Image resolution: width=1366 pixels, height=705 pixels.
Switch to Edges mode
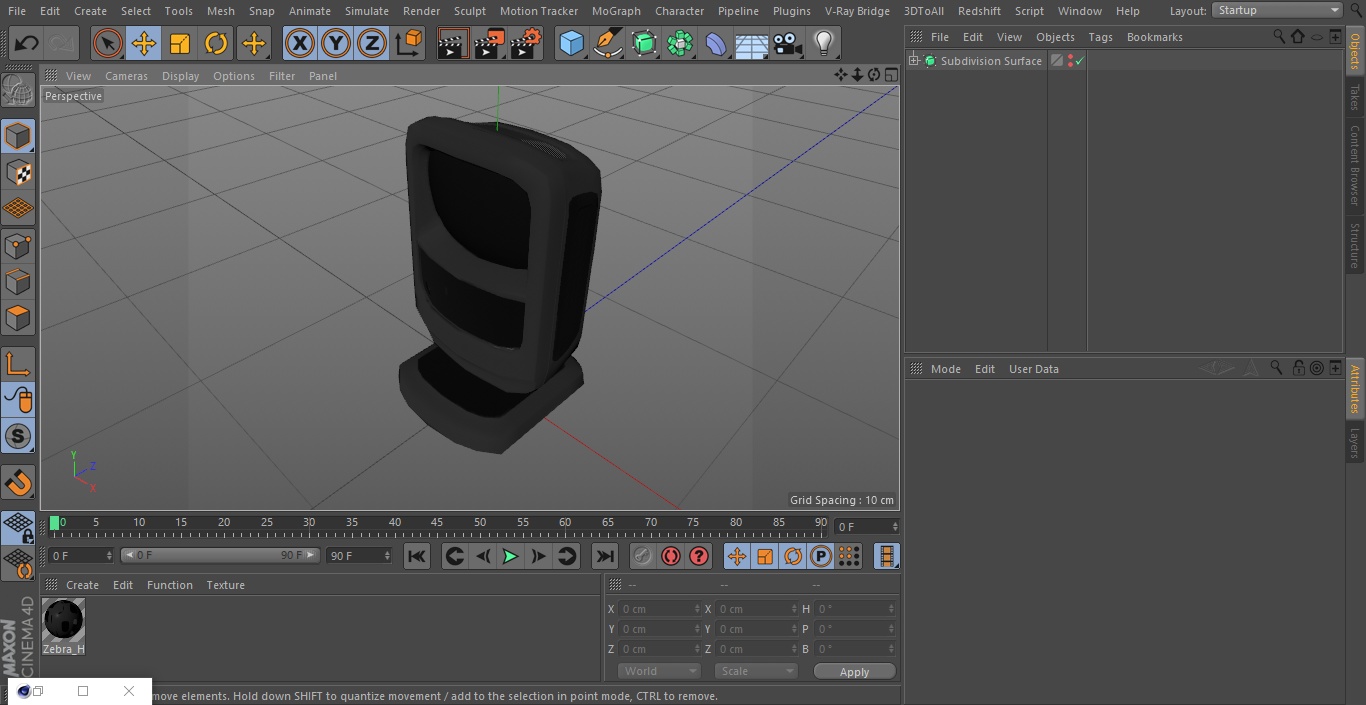tap(18, 281)
